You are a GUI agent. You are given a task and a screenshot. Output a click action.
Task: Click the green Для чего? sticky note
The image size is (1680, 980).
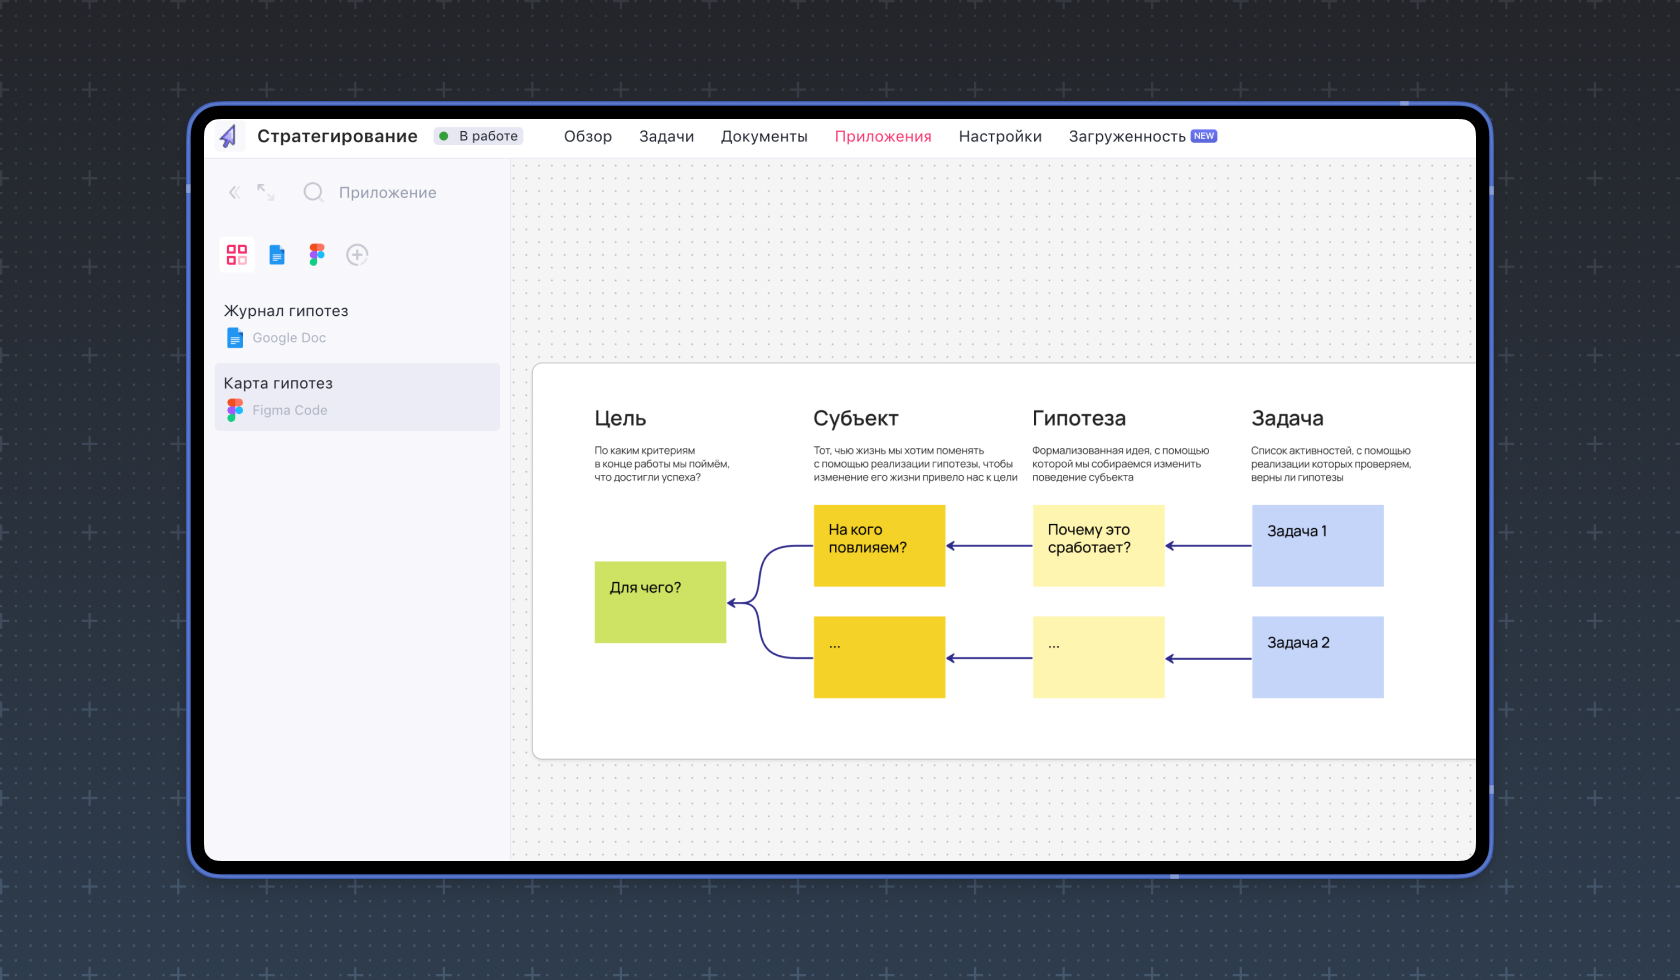tap(660, 602)
